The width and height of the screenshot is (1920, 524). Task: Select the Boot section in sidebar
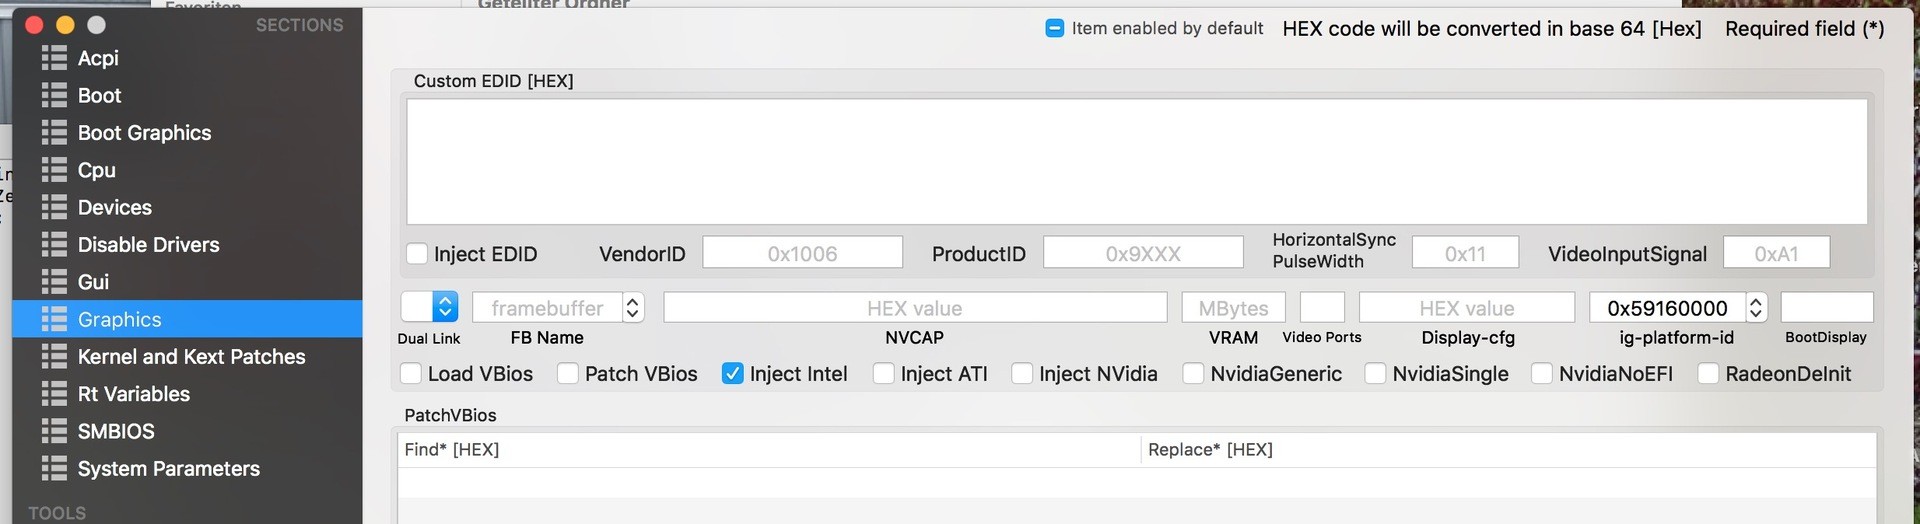coord(99,96)
